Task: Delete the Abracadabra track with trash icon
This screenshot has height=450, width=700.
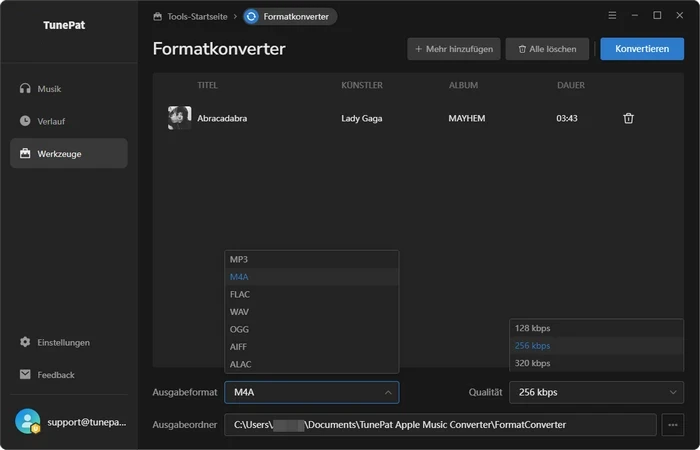Action: [628, 118]
